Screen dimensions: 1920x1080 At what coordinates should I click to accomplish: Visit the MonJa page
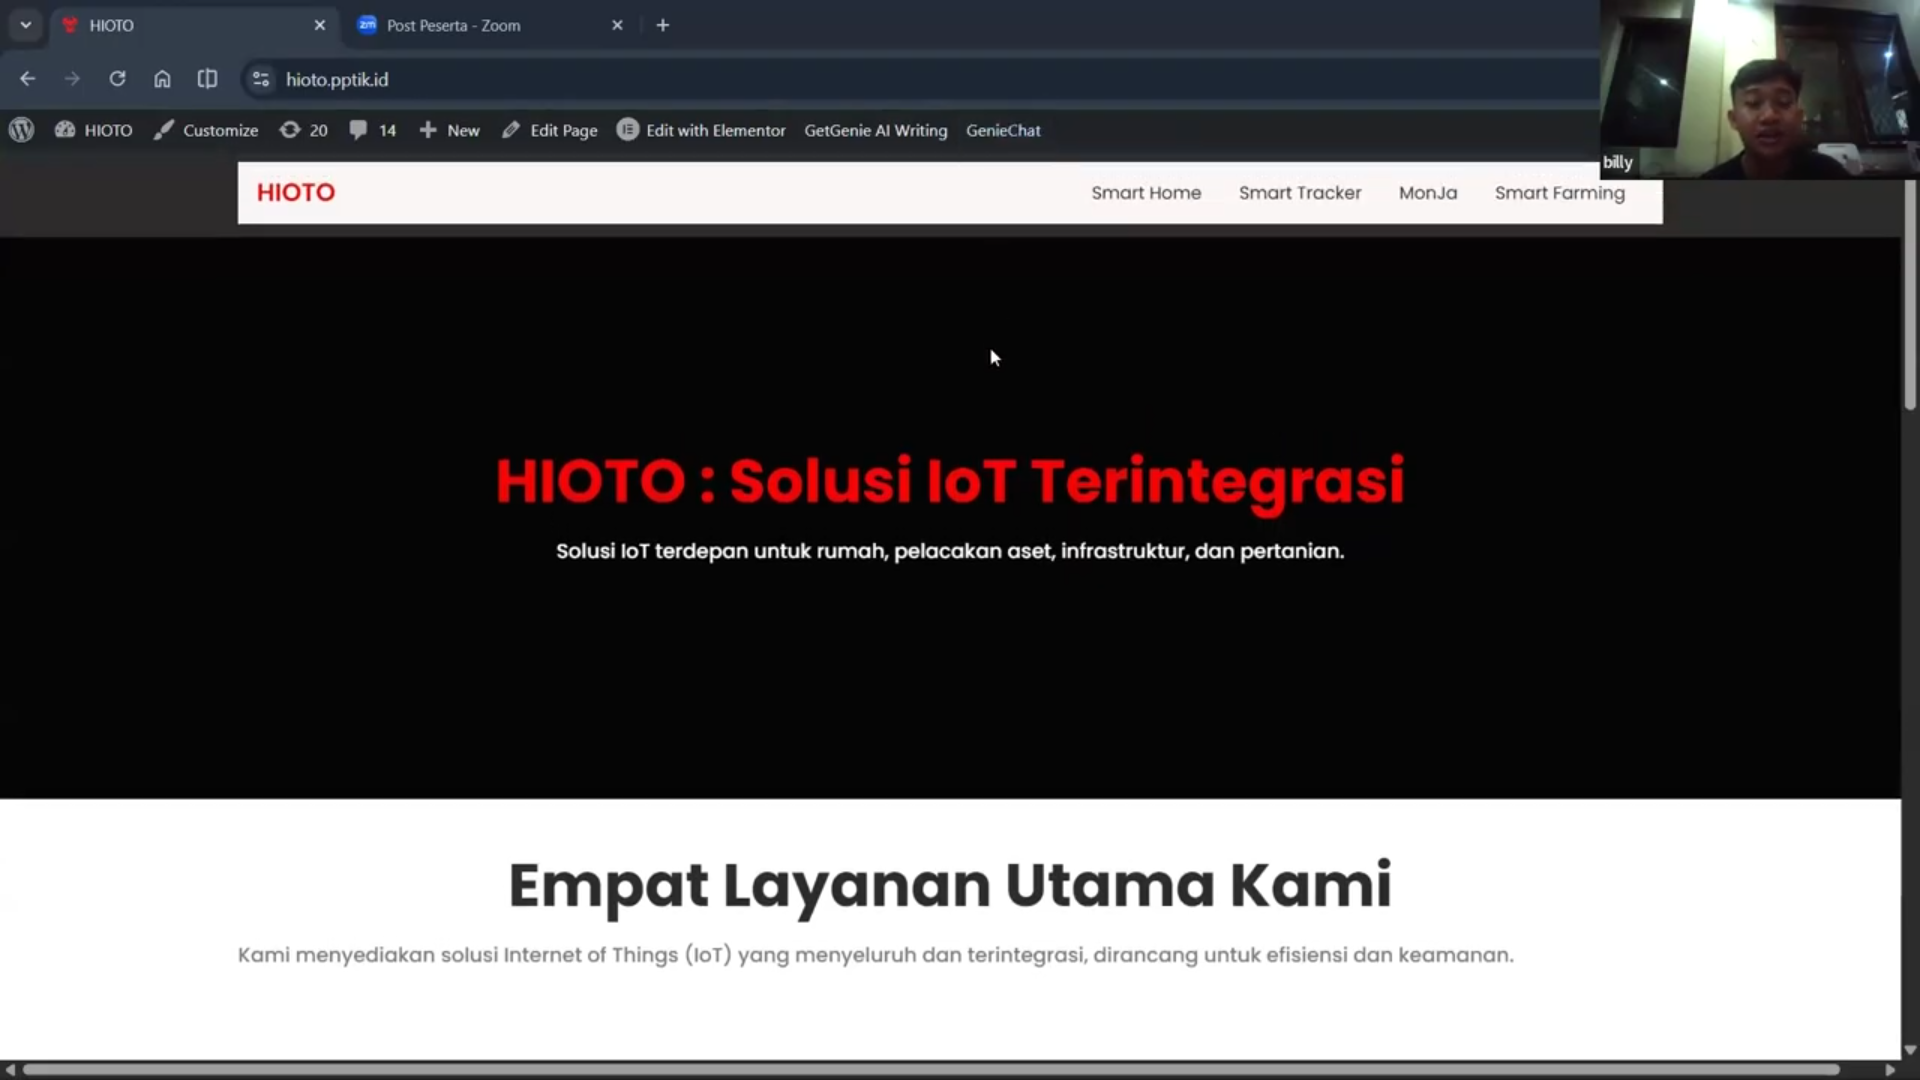pyautogui.click(x=1428, y=193)
